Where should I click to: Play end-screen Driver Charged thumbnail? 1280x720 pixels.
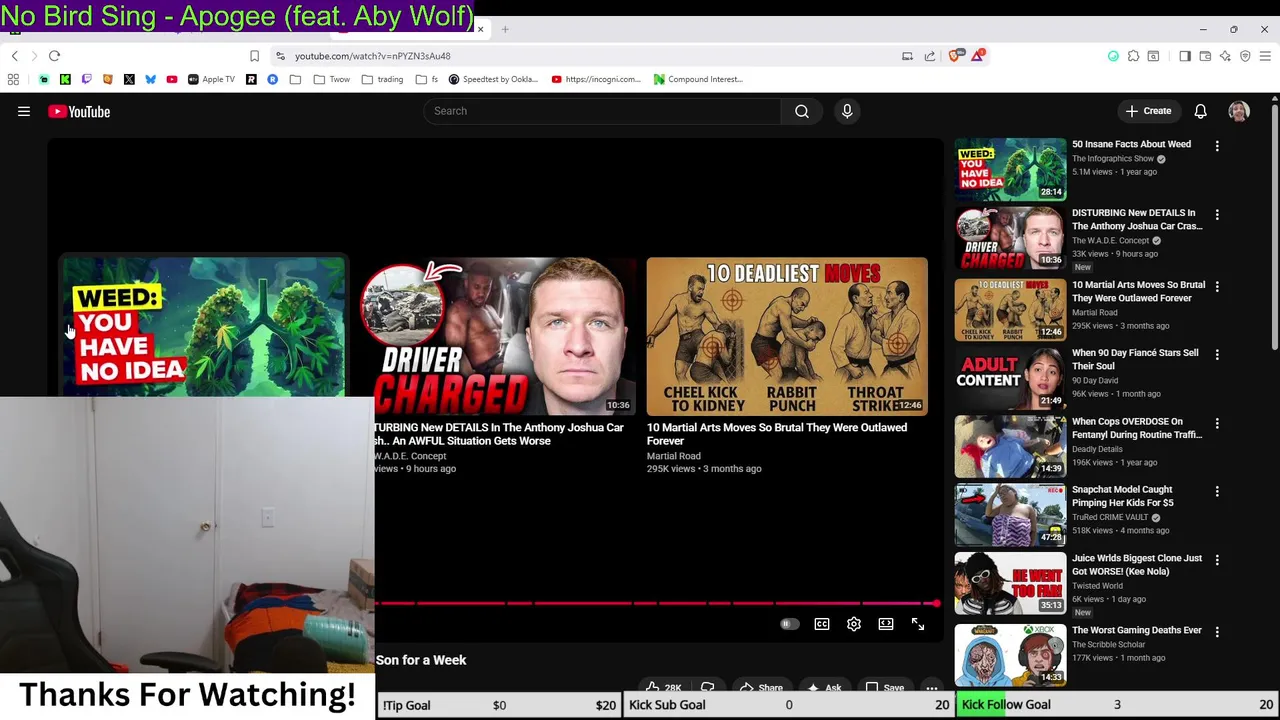(x=498, y=336)
